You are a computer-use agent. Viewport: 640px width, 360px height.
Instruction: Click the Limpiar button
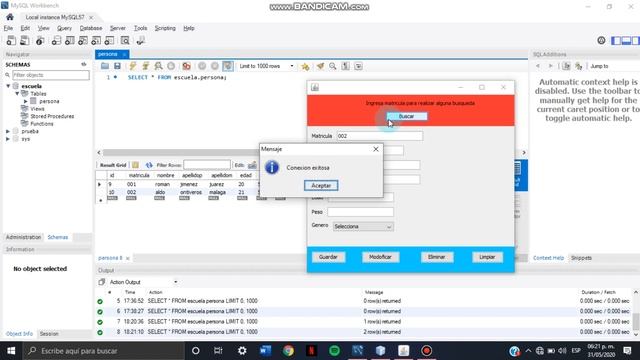point(487,257)
